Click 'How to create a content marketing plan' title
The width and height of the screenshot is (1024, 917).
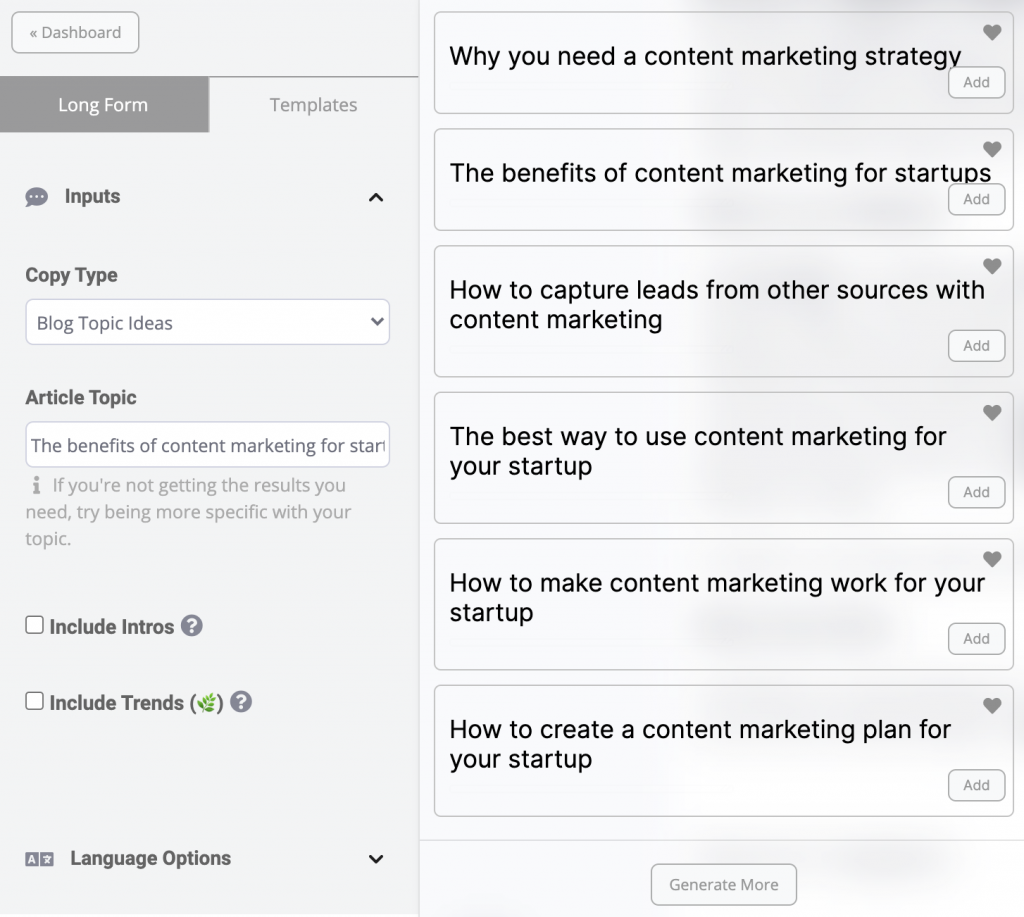click(699, 743)
